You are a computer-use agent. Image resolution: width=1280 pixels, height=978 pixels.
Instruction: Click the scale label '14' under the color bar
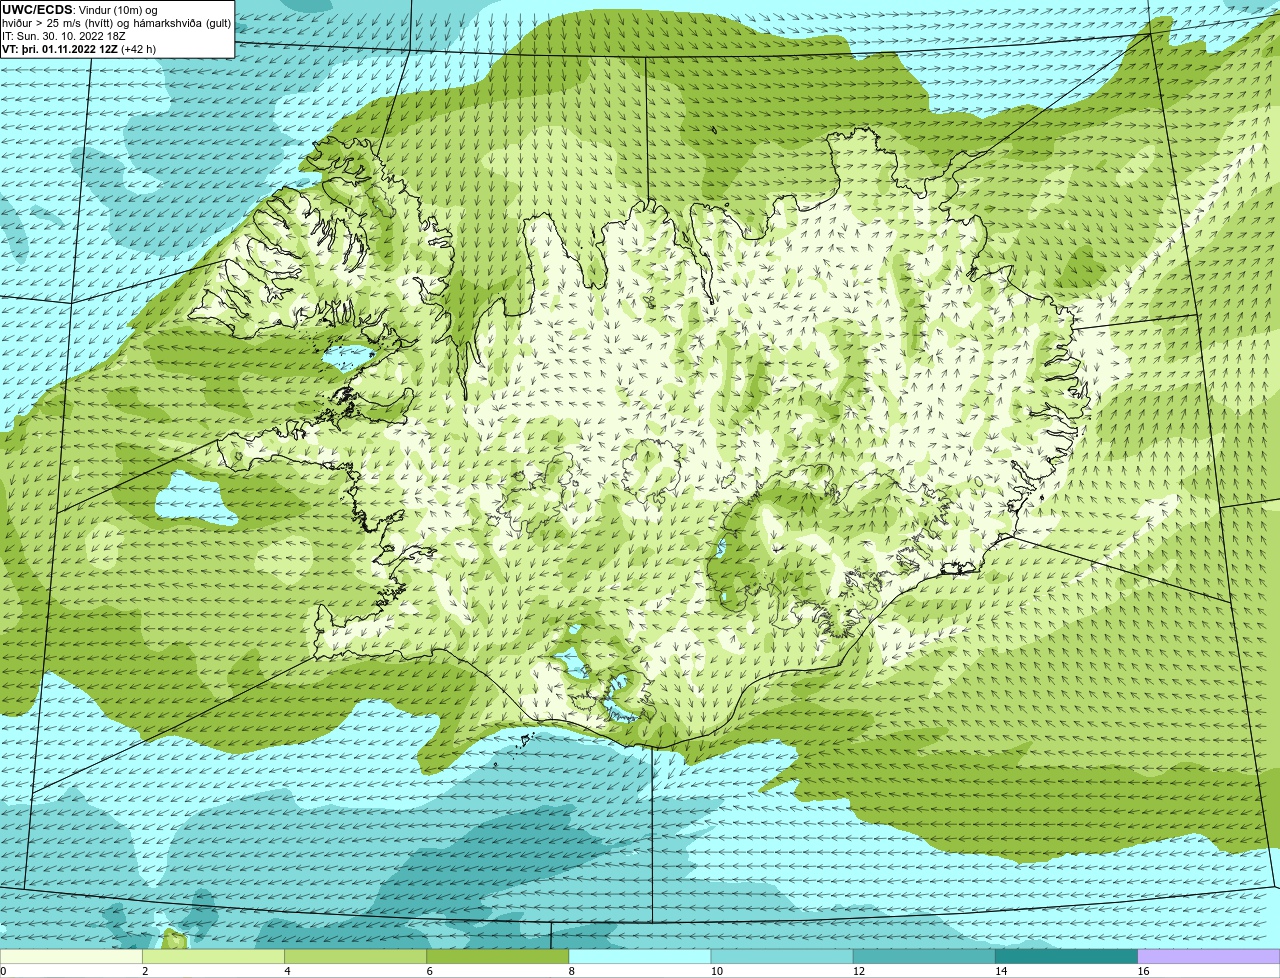[x=1001, y=971]
